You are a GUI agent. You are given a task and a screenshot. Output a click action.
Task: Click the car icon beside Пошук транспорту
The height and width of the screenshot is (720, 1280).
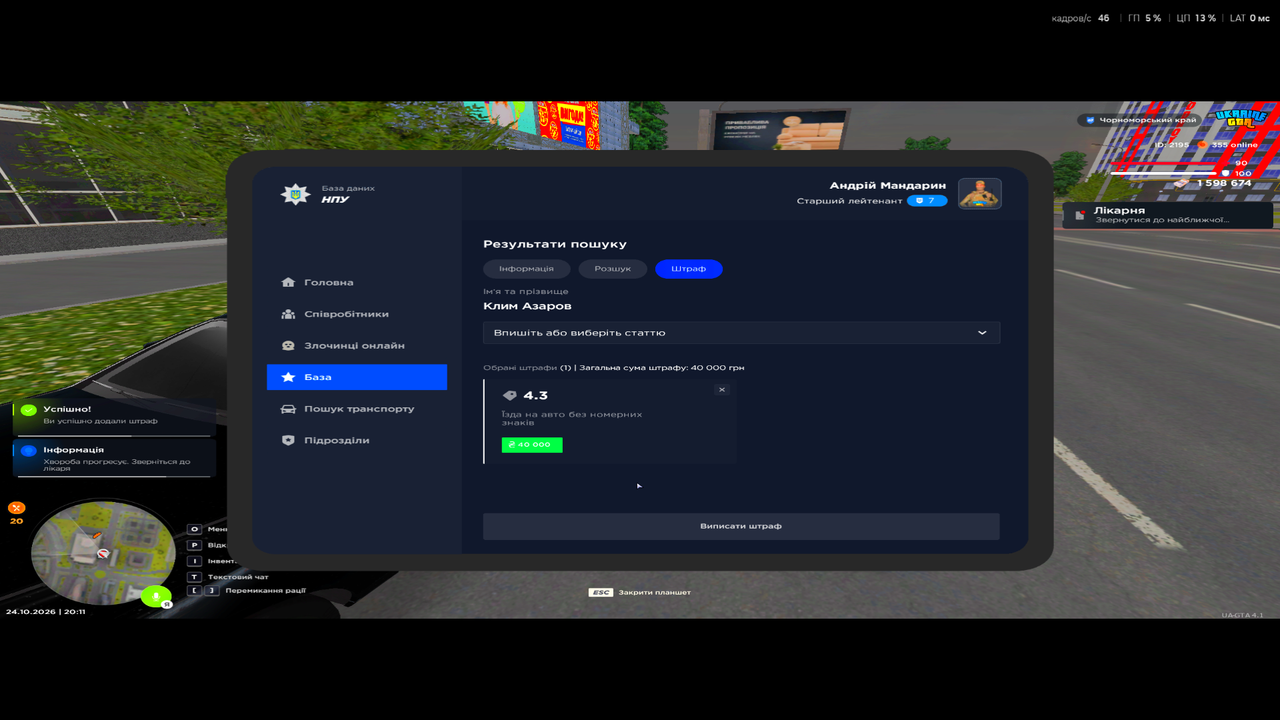click(x=288, y=408)
